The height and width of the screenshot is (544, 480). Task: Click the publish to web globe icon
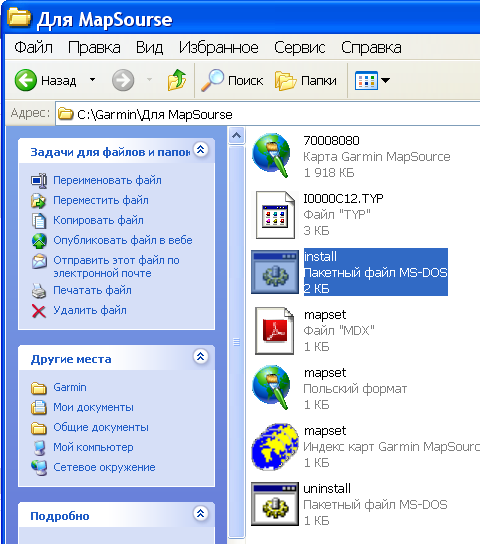click(x=39, y=241)
